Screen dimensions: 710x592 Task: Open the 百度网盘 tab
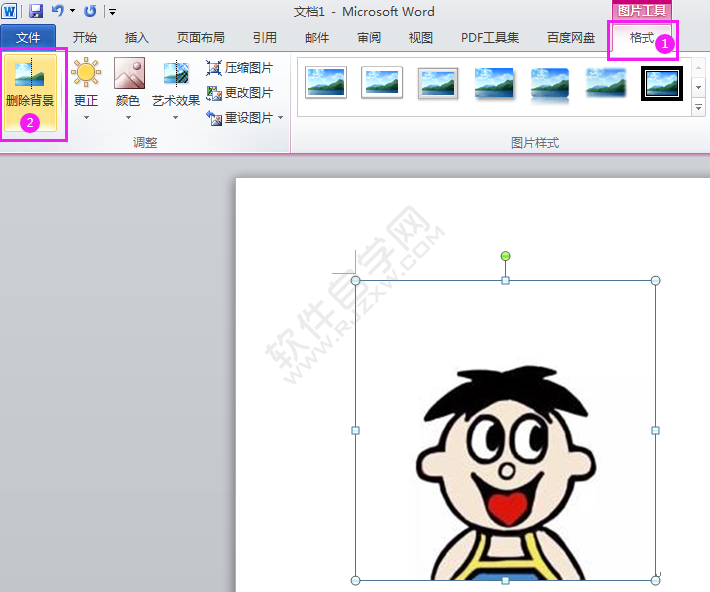571,38
